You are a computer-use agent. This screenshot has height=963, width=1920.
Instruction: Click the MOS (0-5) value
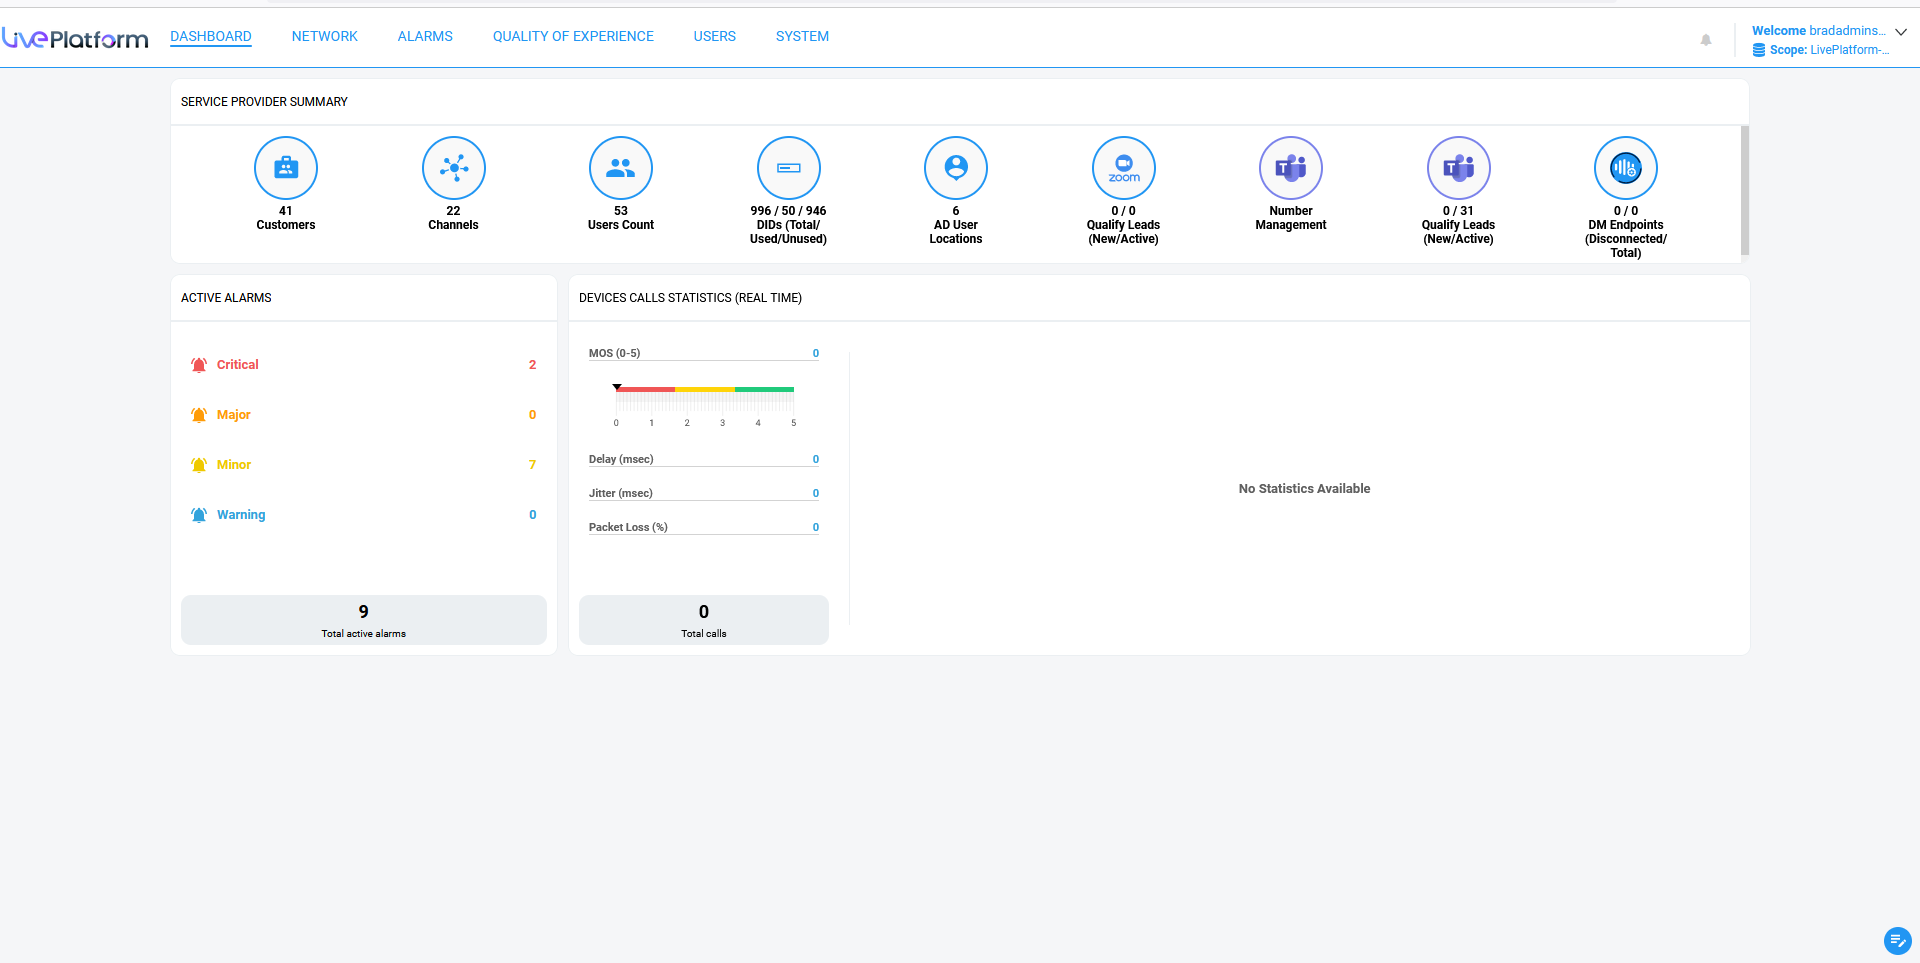pos(816,353)
